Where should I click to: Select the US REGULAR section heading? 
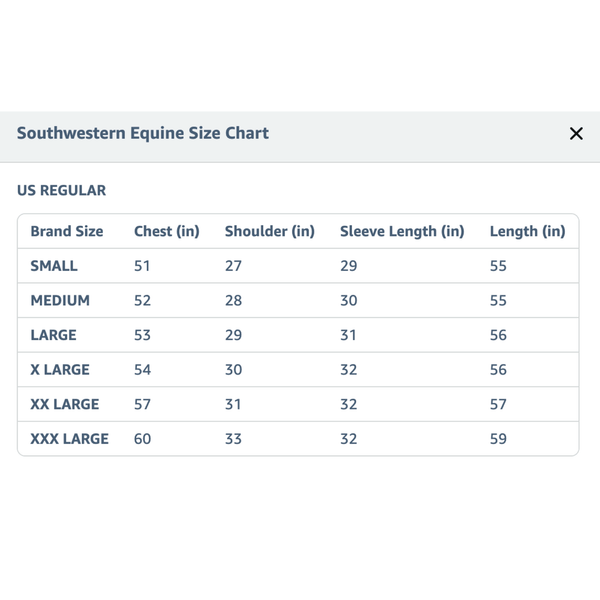61,190
